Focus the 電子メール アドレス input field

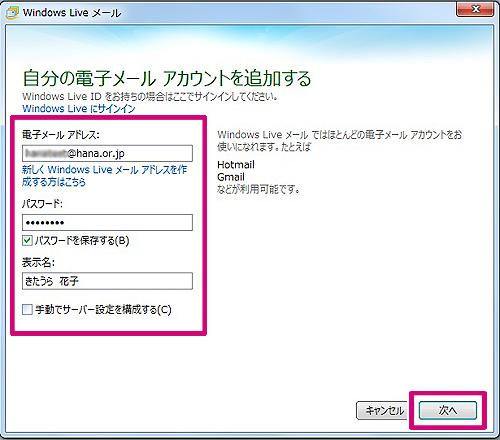107,153
